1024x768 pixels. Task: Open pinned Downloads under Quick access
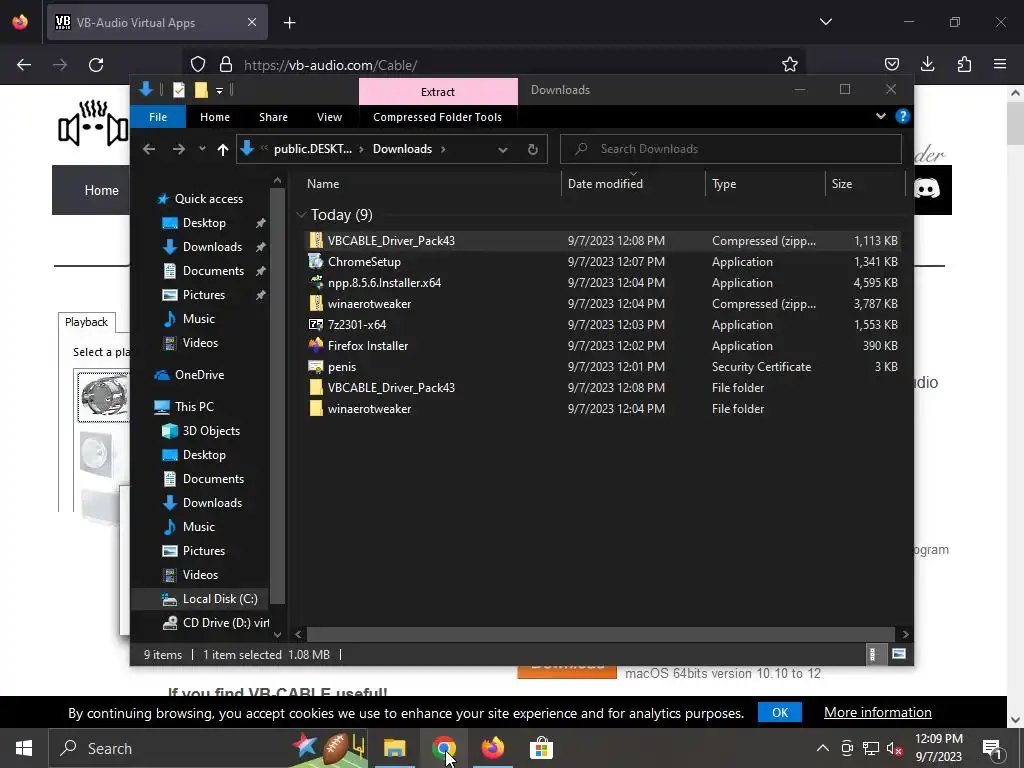point(212,247)
